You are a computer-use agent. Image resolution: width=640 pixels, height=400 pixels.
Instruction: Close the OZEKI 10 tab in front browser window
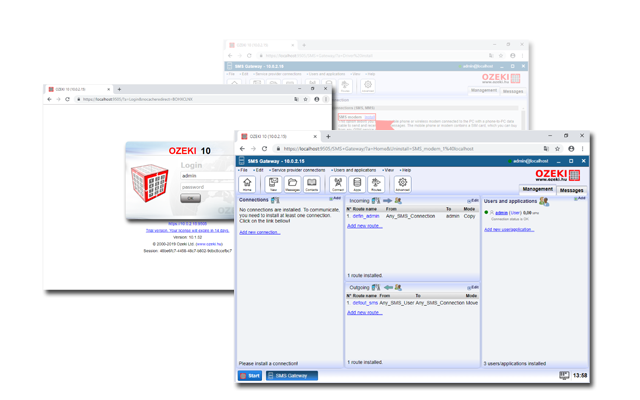(x=315, y=136)
